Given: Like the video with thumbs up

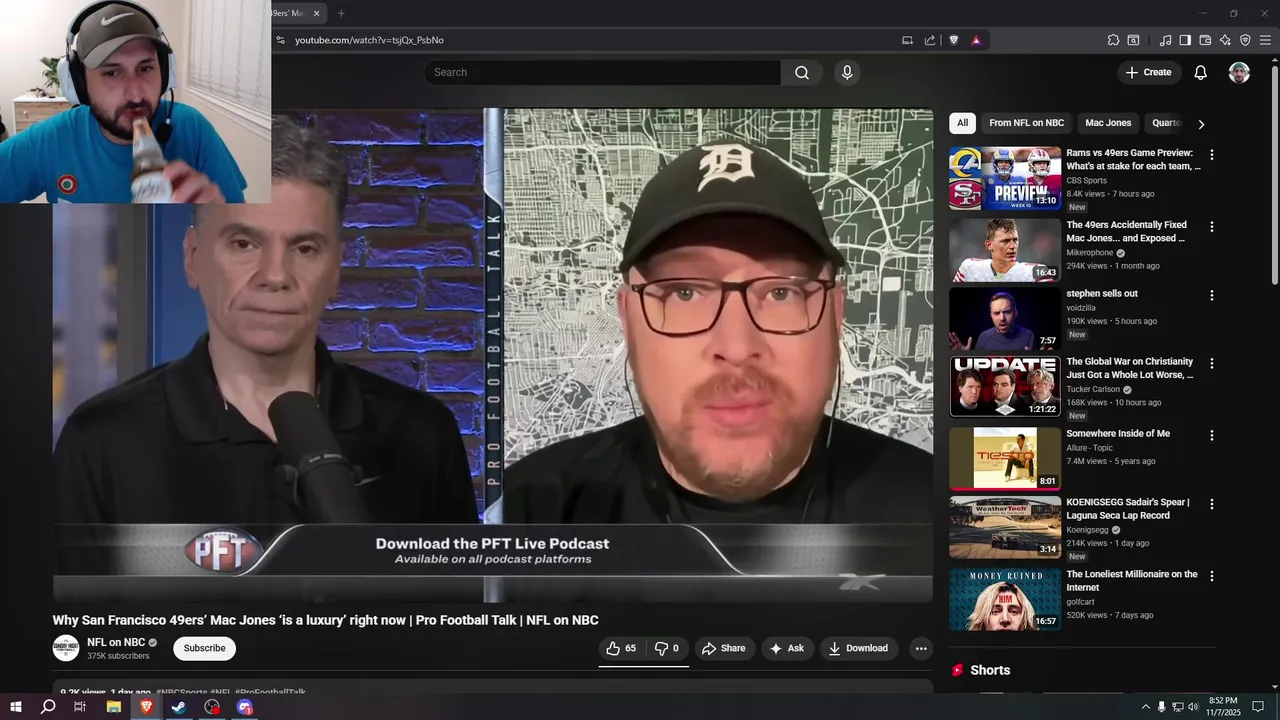Looking at the screenshot, I should (622, 648).
